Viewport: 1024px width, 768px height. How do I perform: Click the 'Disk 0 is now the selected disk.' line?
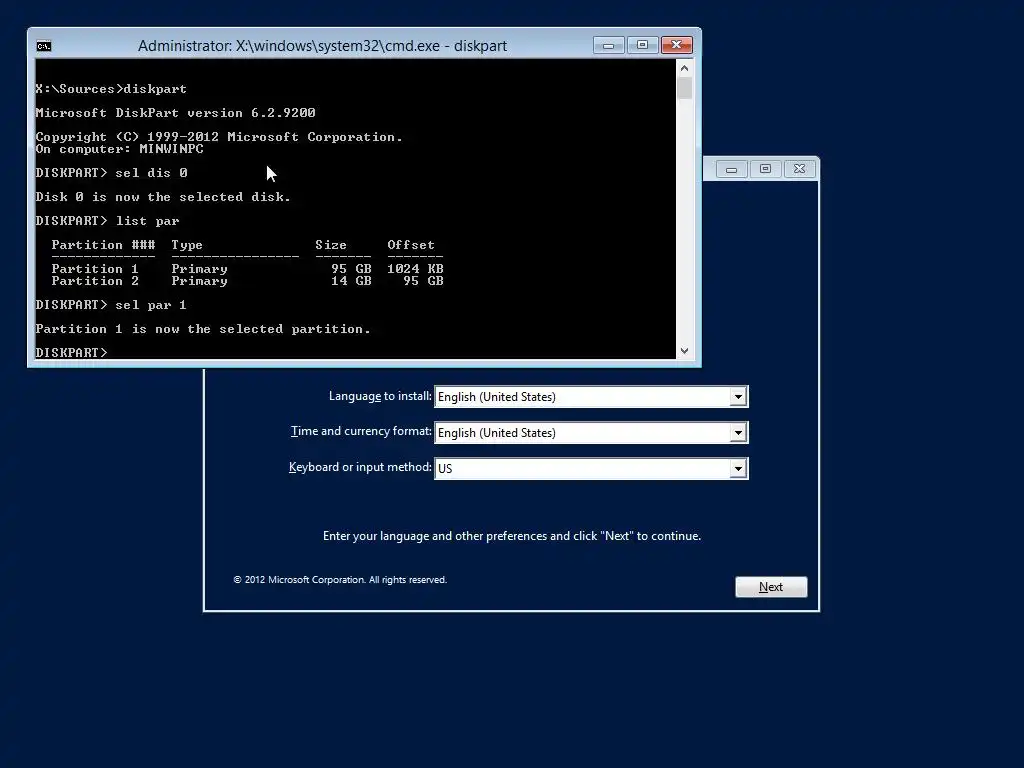pyautogui.click(x=163, y=197)
